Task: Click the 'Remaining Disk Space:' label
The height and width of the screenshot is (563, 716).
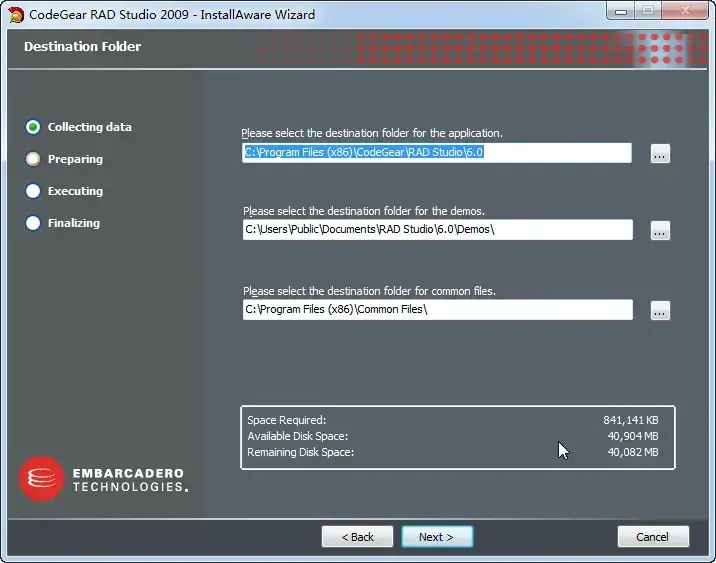Action: (300, 452)
